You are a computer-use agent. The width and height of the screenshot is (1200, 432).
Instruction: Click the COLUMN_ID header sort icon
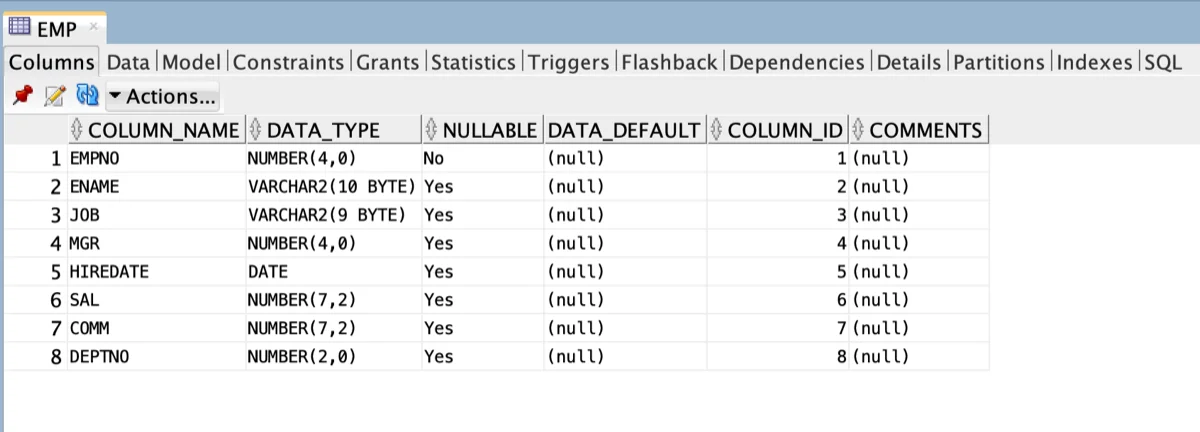tap(717, 130)
